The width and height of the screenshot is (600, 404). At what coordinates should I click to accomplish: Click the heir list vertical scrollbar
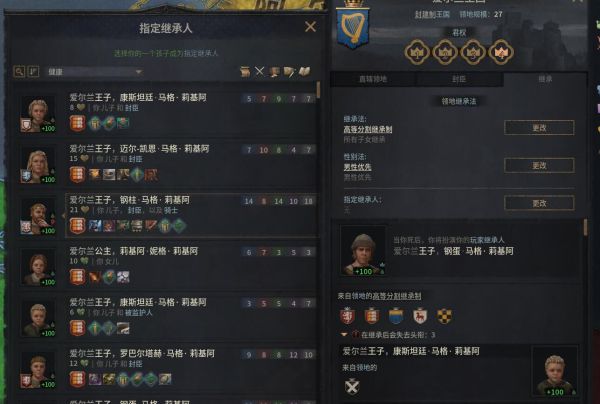pos(318,90)
